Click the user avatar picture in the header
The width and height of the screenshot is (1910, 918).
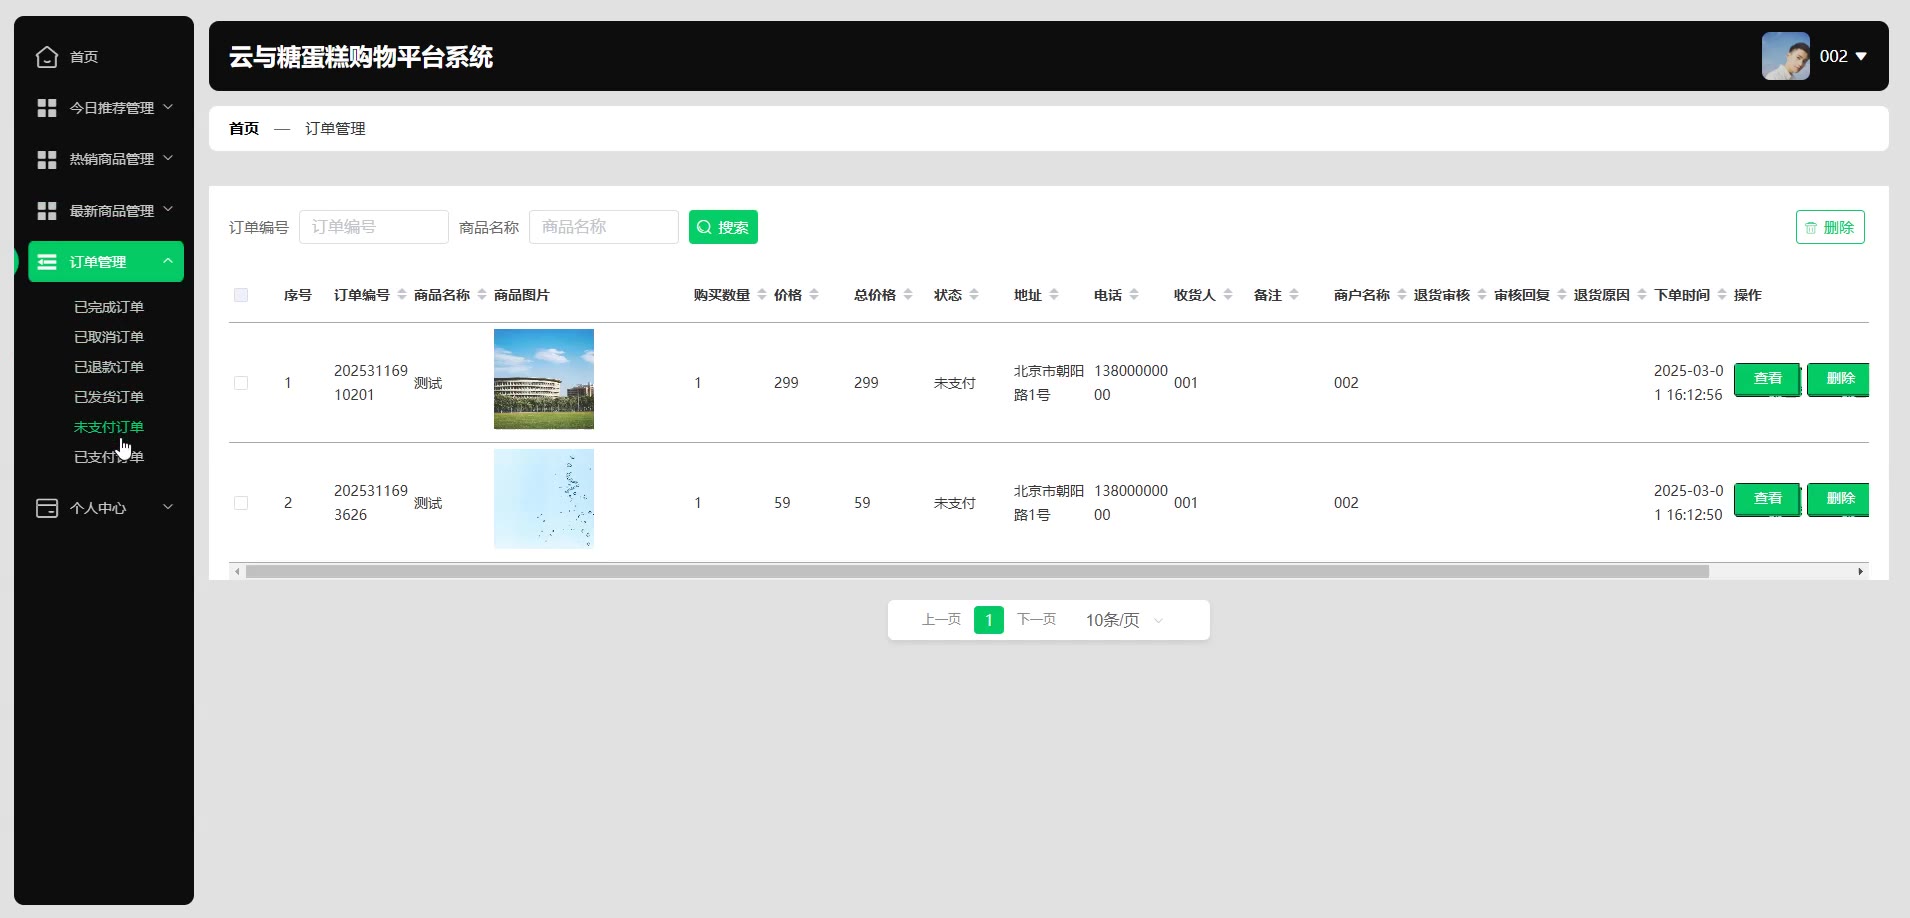(1785, 56)
